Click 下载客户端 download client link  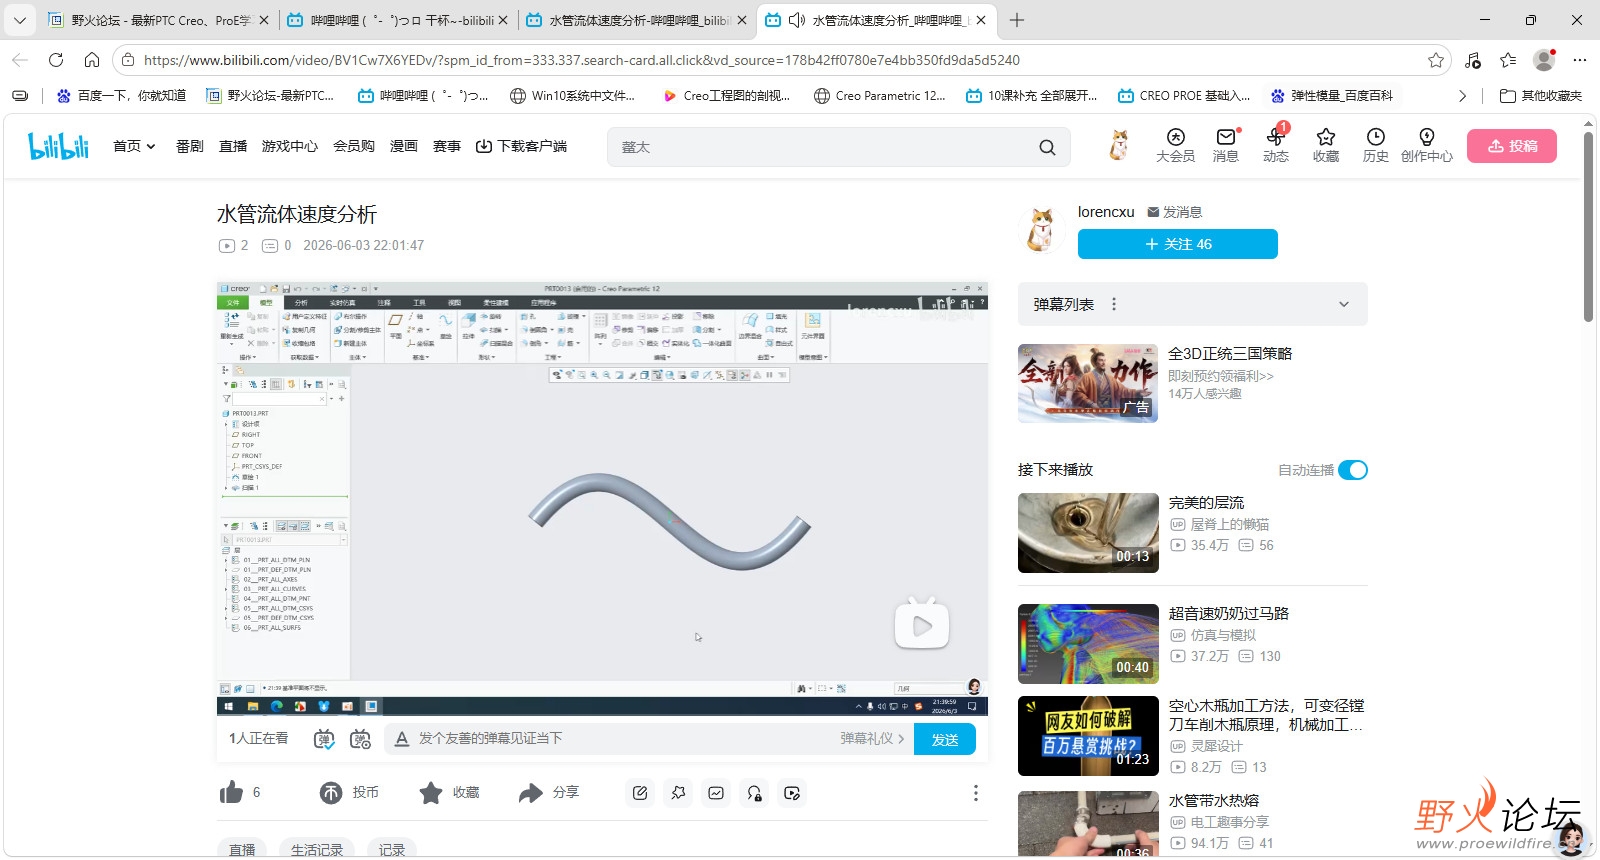(x=521, y=146)
